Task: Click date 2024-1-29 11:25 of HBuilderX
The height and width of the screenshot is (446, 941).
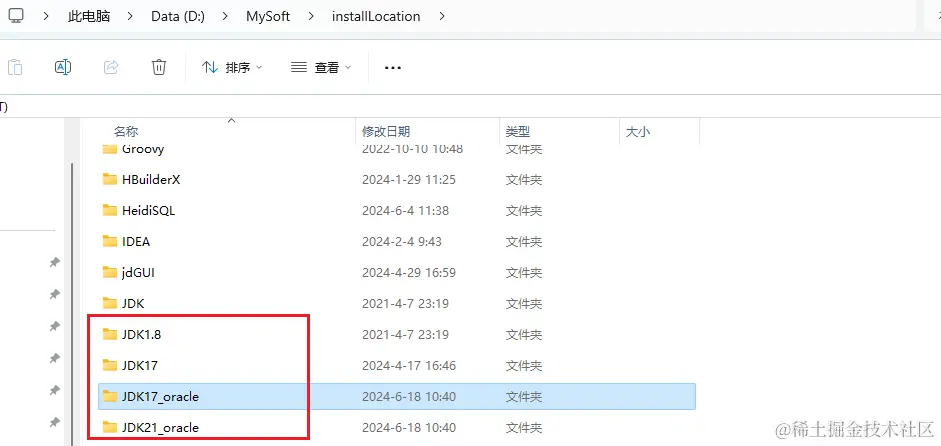Action: (x=409, y=179)
